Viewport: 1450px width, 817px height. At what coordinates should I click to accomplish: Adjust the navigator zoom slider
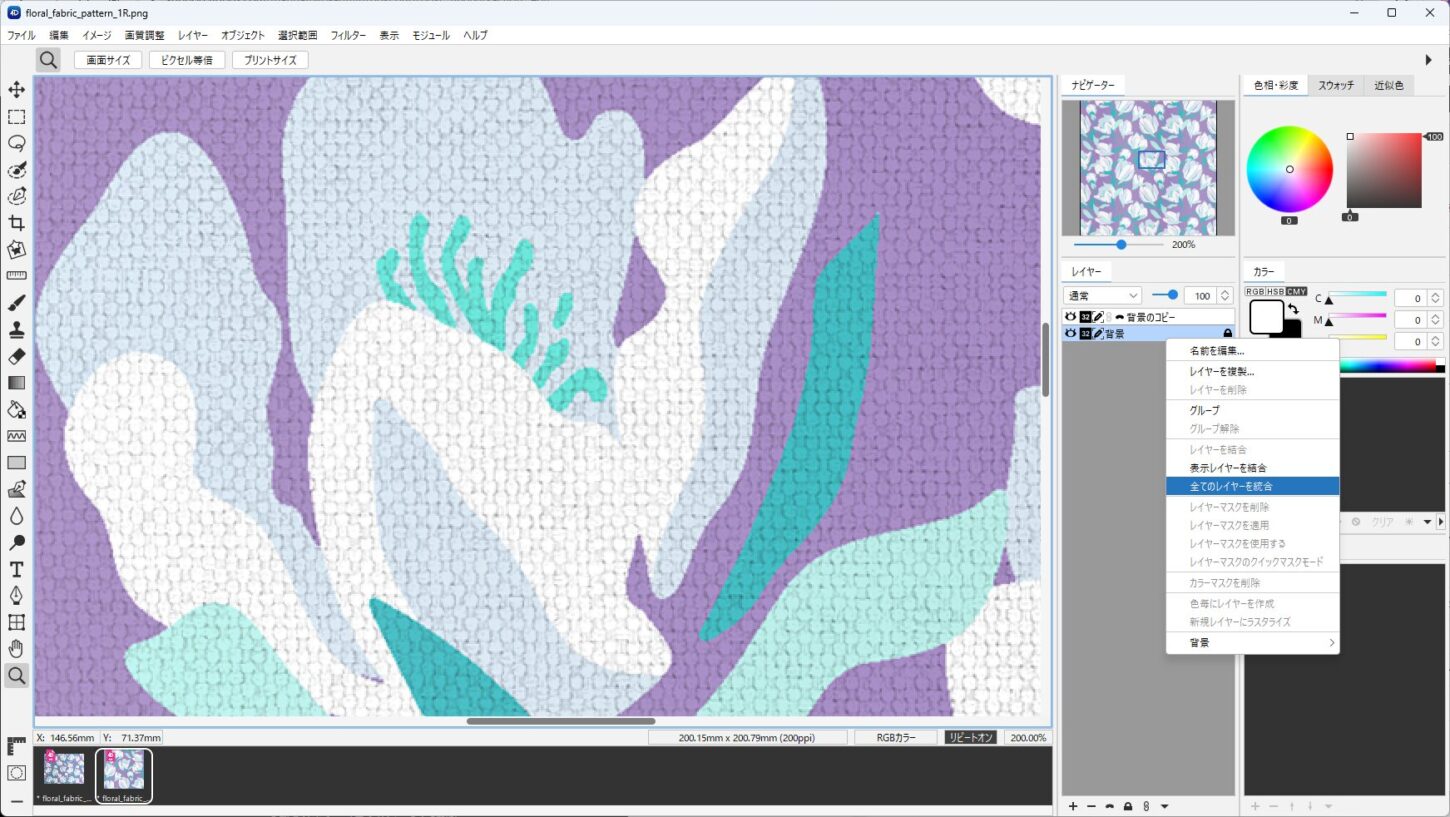click(1120, 244)
